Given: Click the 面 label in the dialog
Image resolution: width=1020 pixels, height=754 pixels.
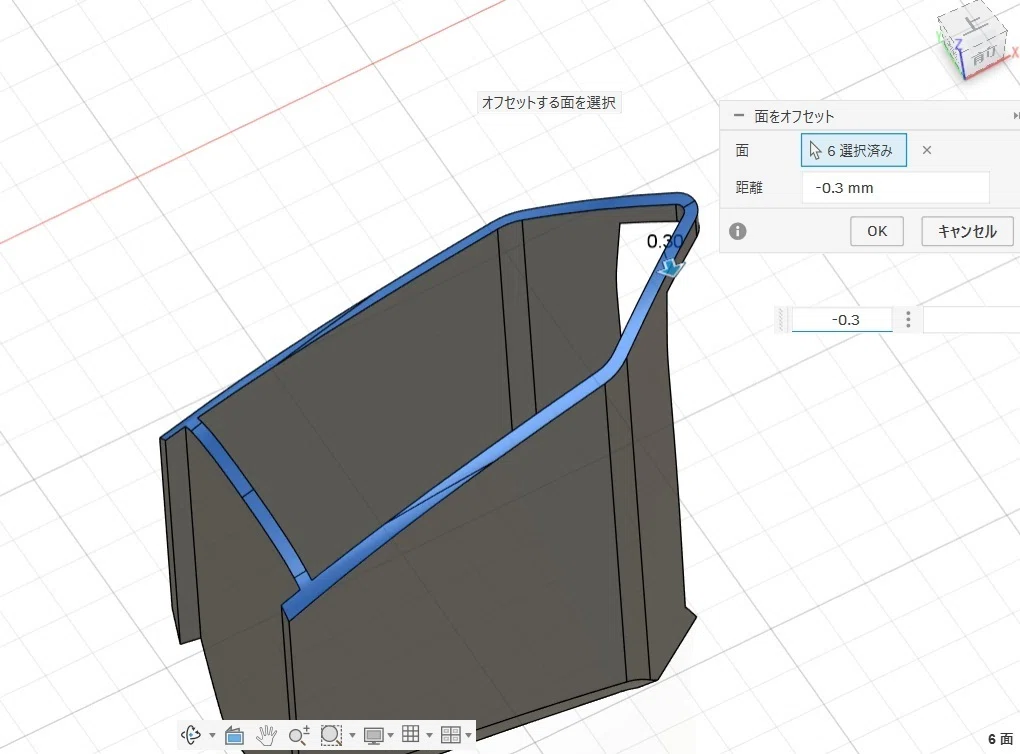Looking at the screenshot, I should [x=742, y=150].
